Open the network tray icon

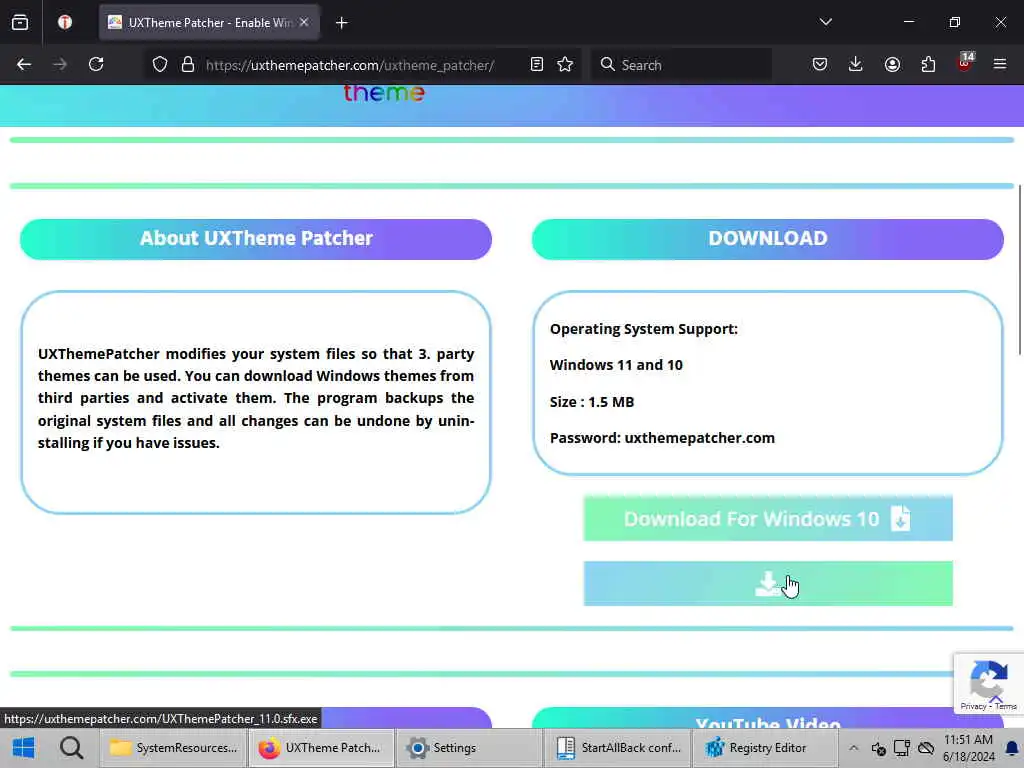pos(902,748)
